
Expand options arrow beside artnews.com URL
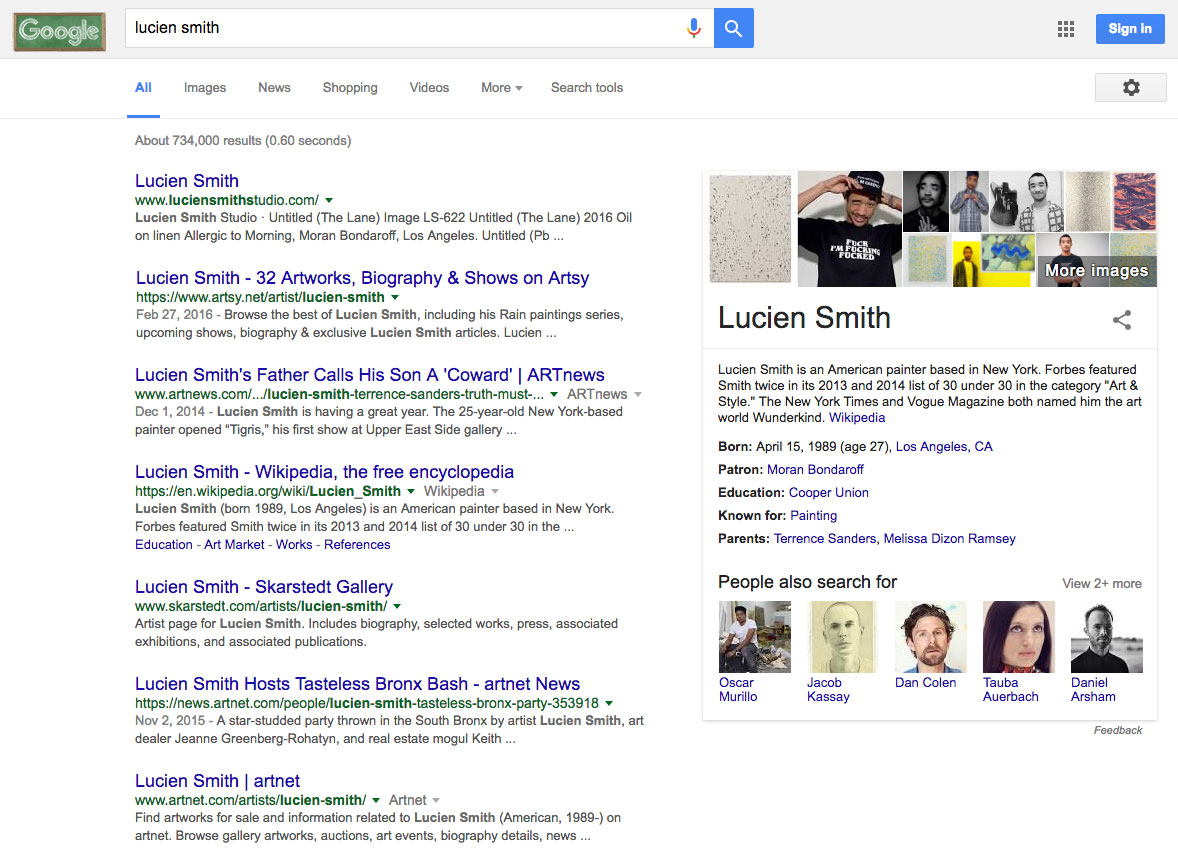554,395
